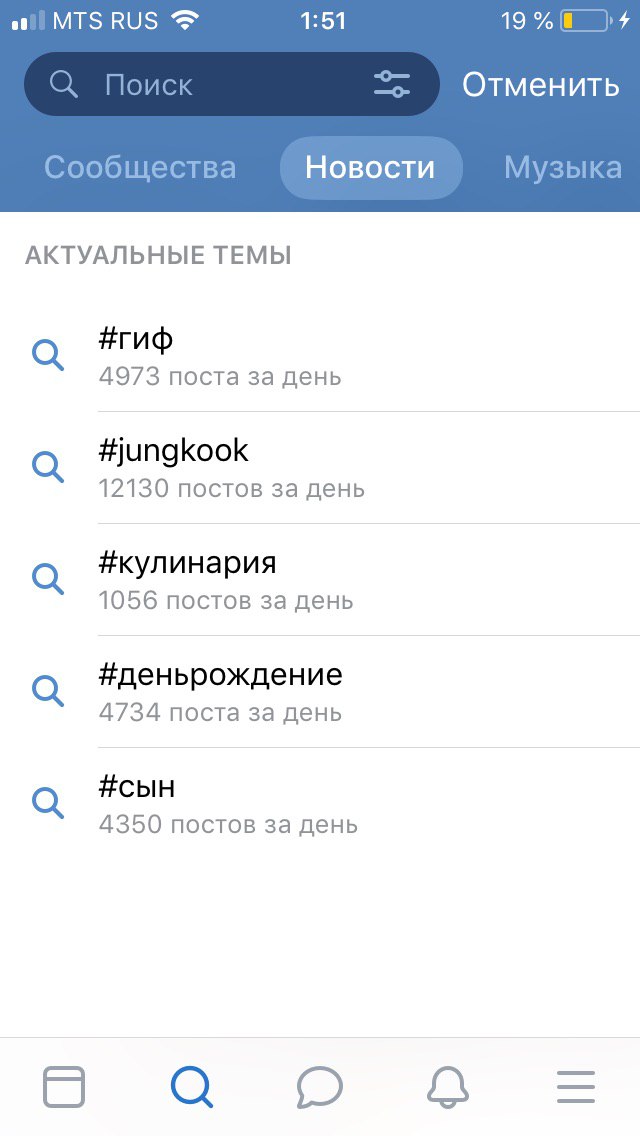
Task: Tap magnifier icon beside #деньрождение
Action: [x=48, y=690]
